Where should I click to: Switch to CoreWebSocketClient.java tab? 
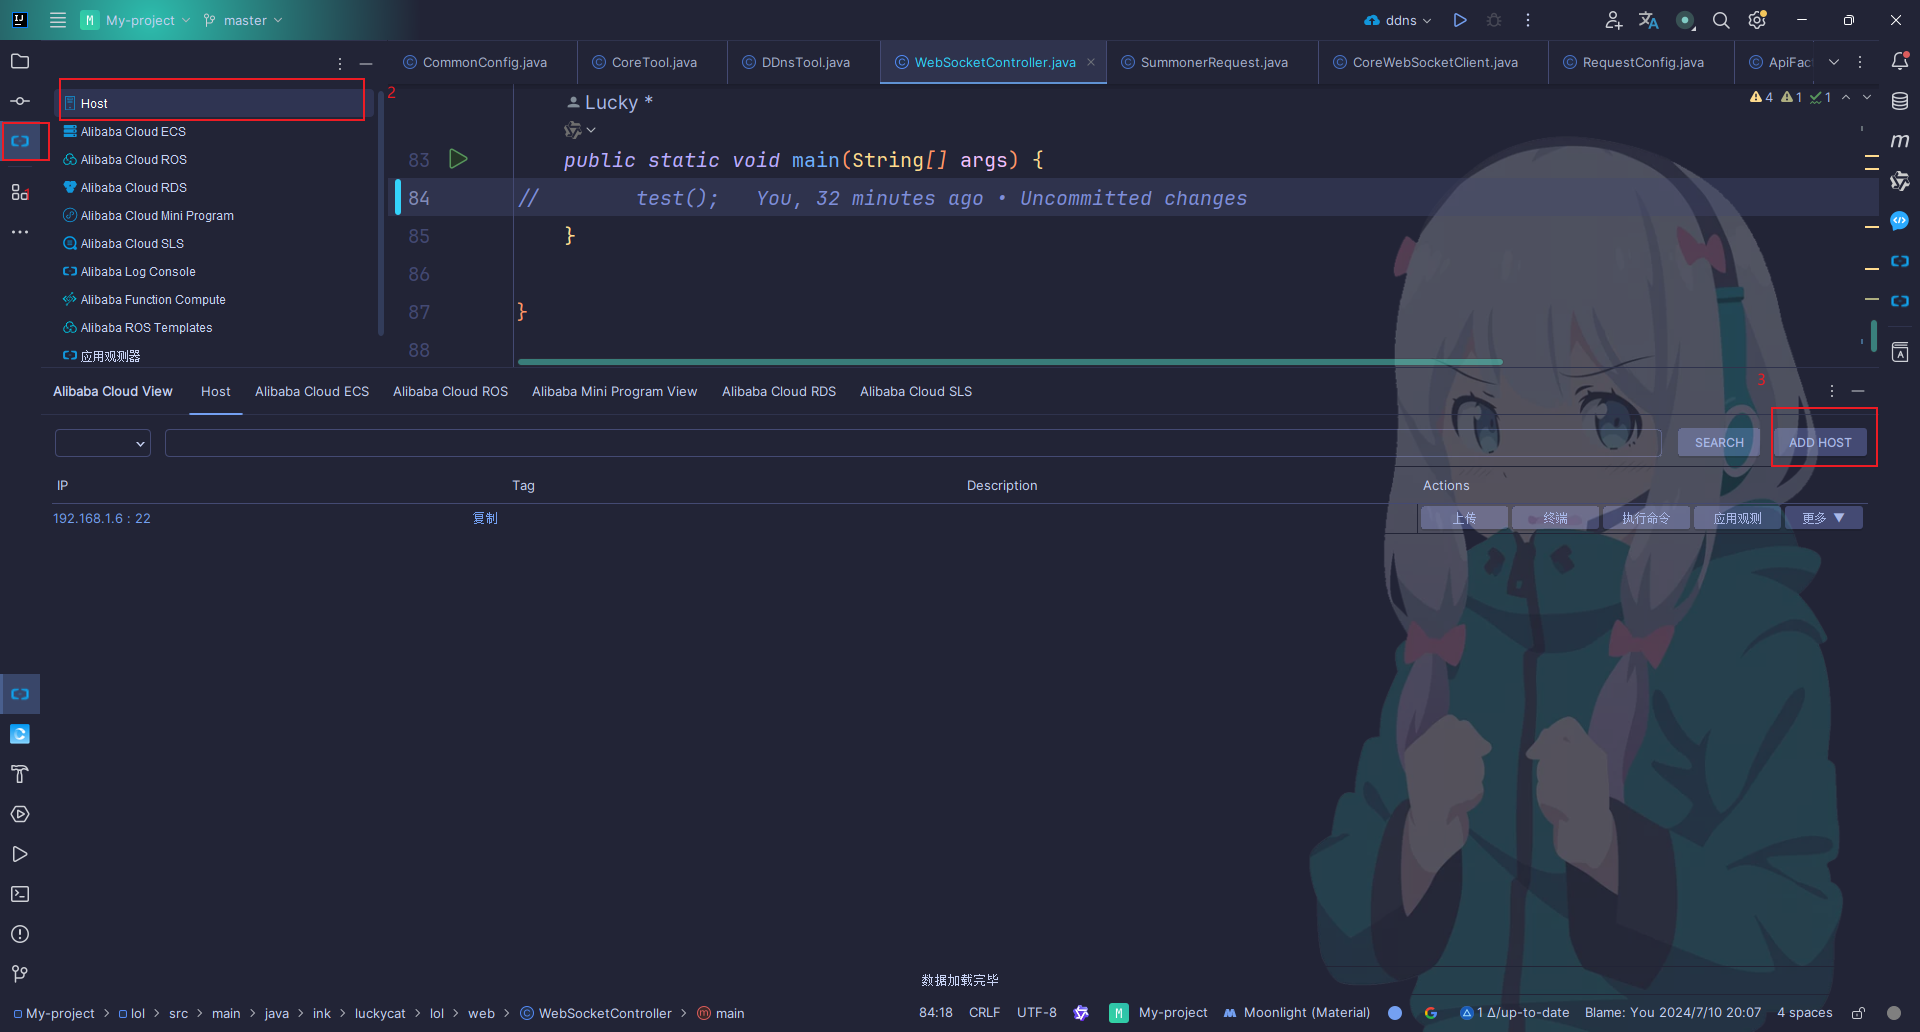point(1435,62)
